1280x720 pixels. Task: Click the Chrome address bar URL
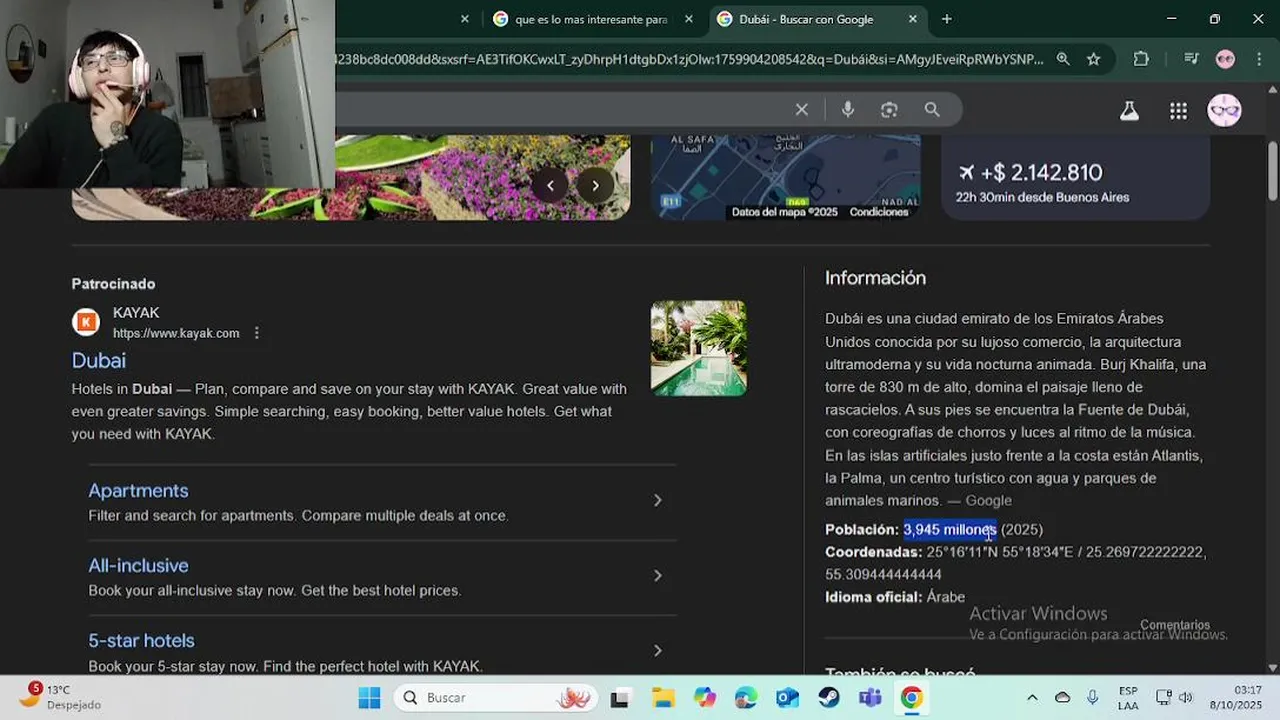(x=690, y=59)
